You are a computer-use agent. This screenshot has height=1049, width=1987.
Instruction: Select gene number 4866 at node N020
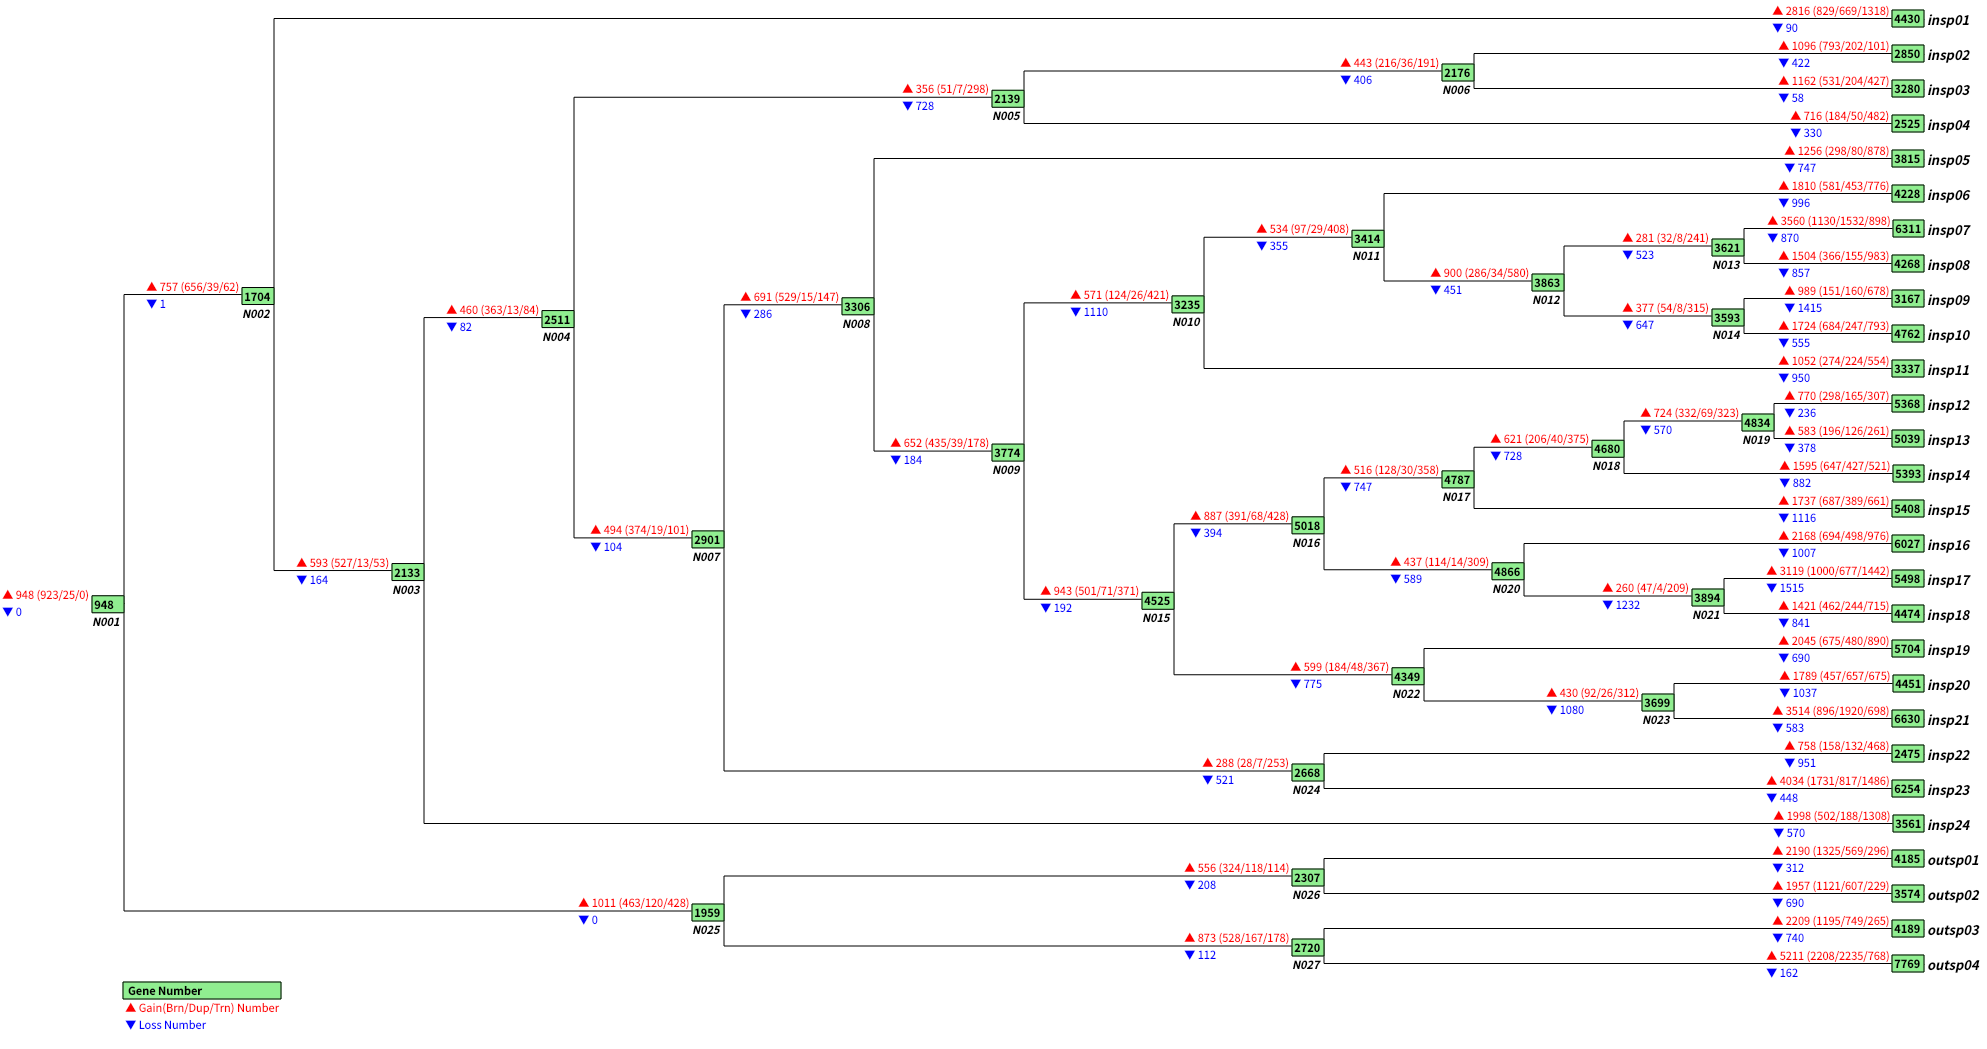point(1507,571)
